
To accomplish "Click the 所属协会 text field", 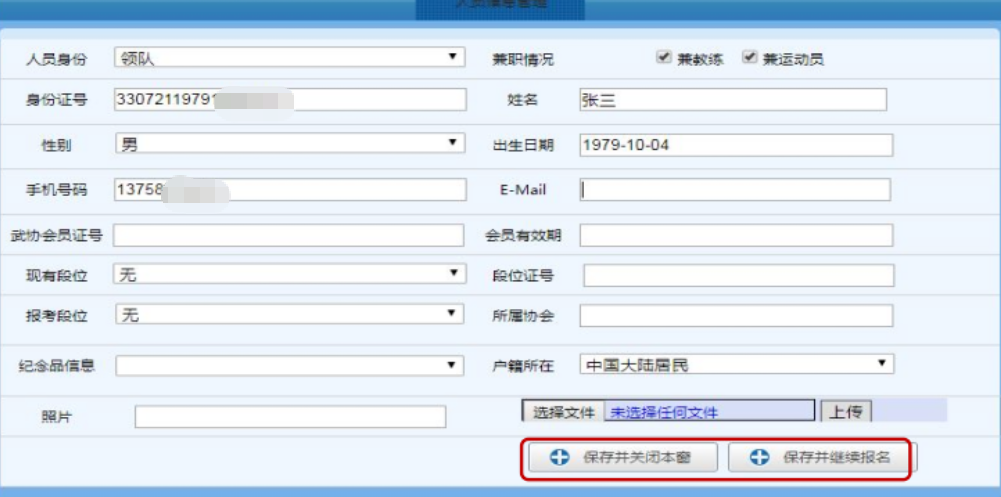I will 735,316.
